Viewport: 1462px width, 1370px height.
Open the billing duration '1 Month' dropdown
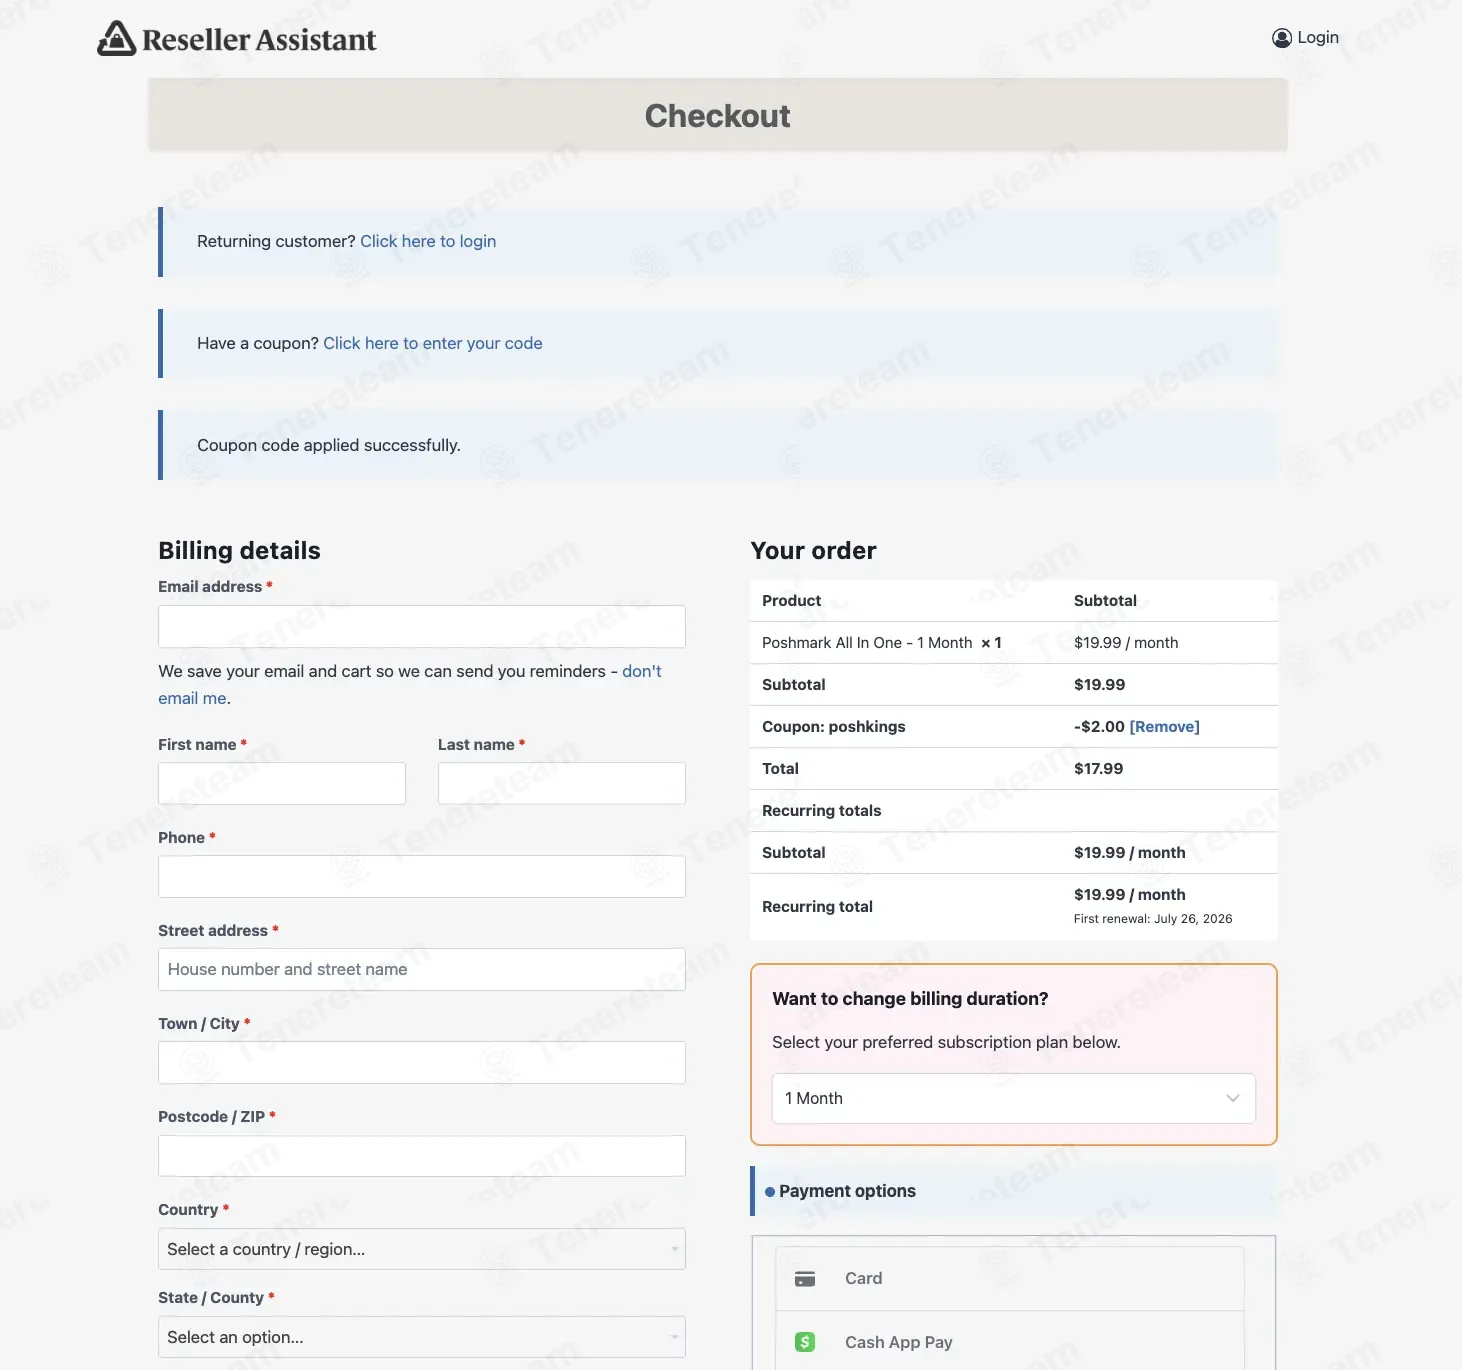pos(1014,1098)
